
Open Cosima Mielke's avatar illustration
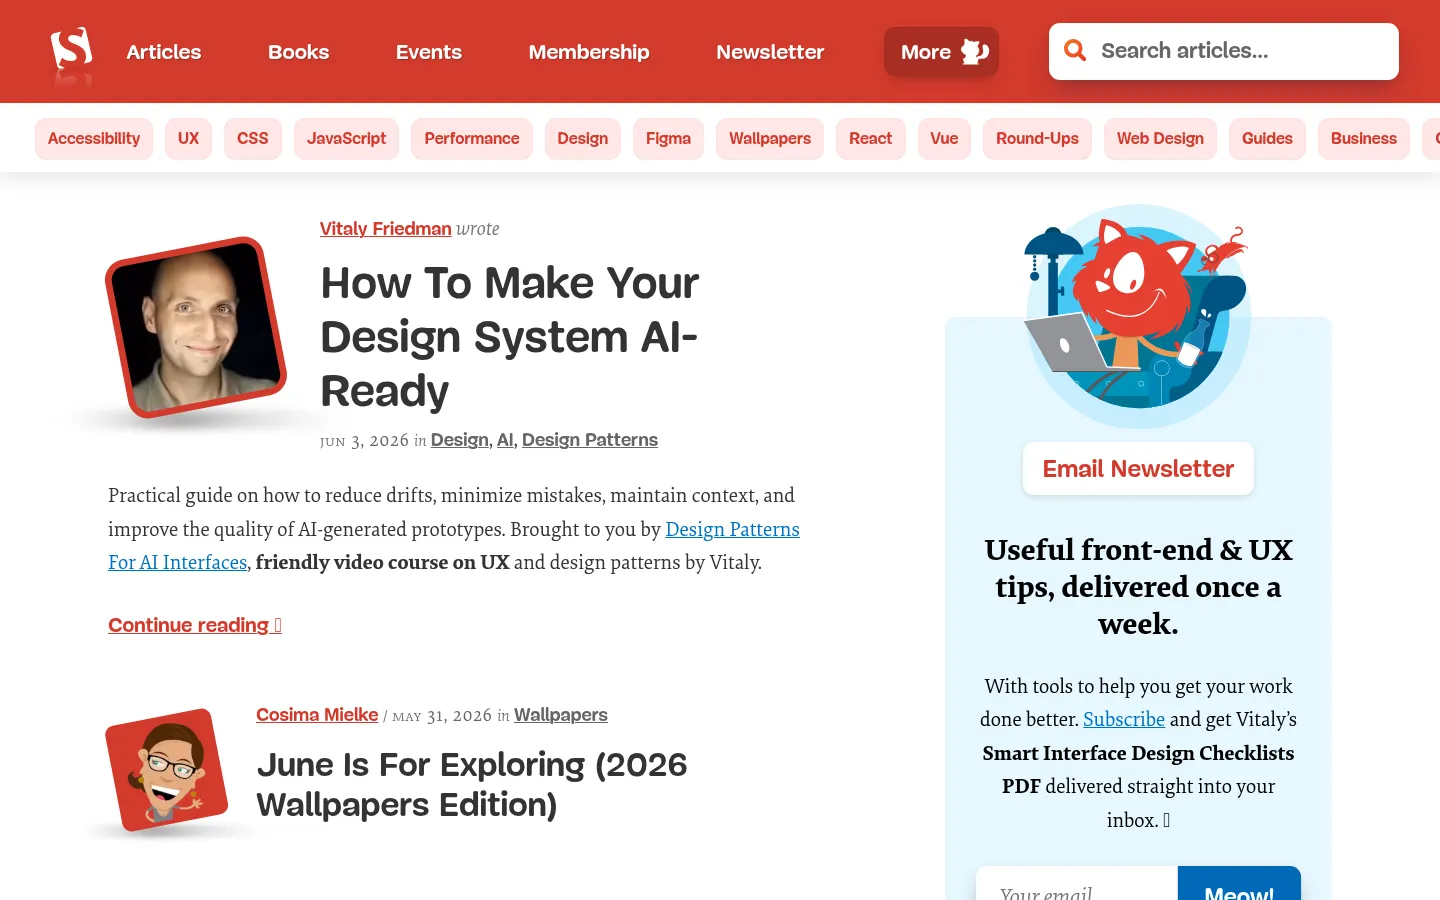(x=167, y=770)
